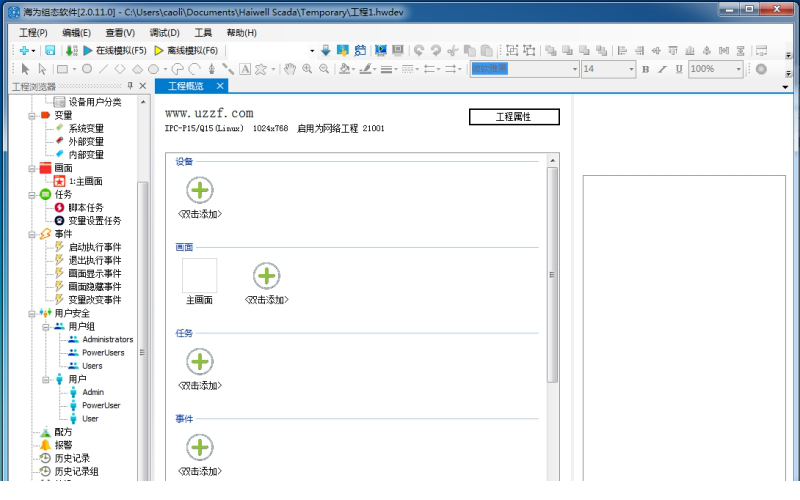Click the copy icon in toolbar
This screenshot has height=500, width=800.
tap(469, 50)
